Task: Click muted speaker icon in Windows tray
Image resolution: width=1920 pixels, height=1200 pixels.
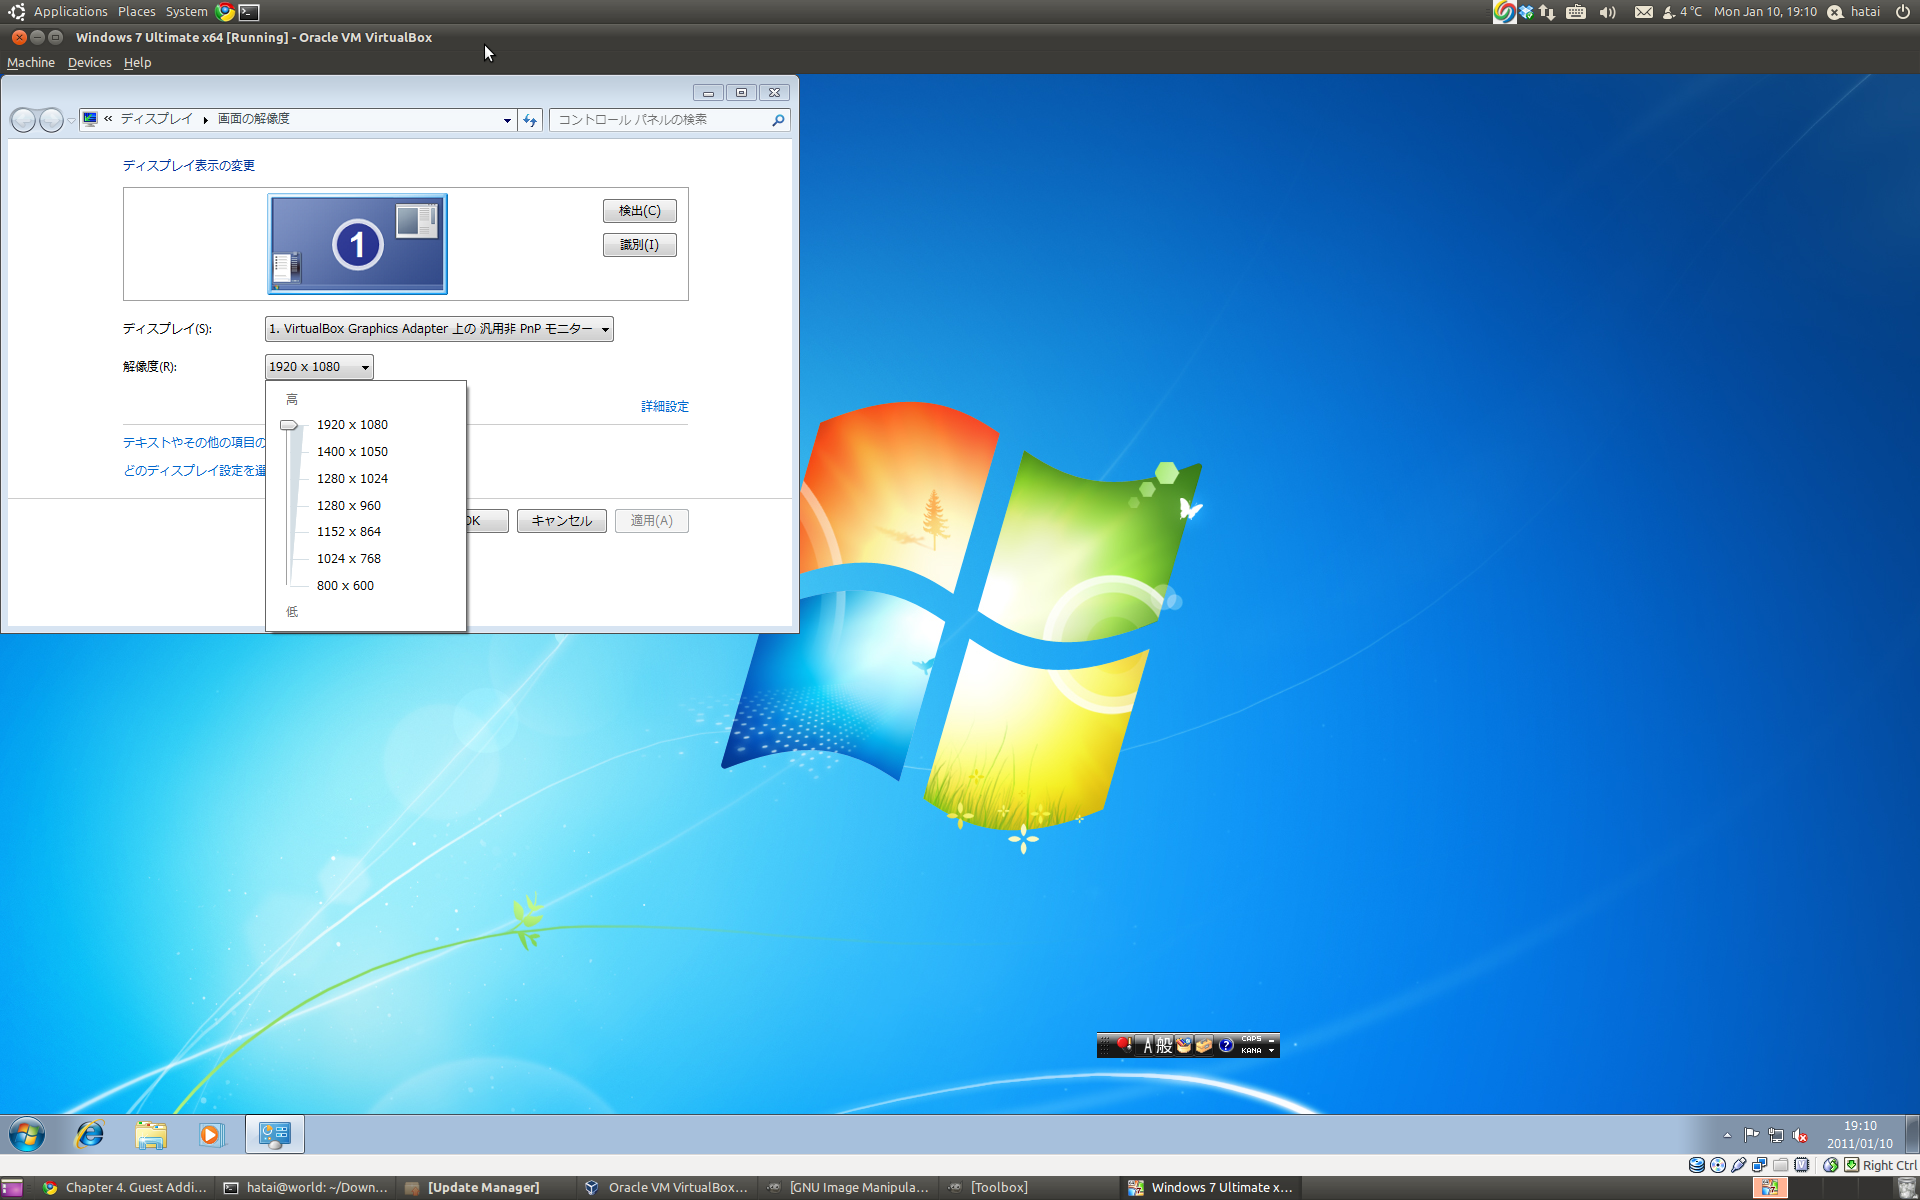Action: click(1800, 1135)
